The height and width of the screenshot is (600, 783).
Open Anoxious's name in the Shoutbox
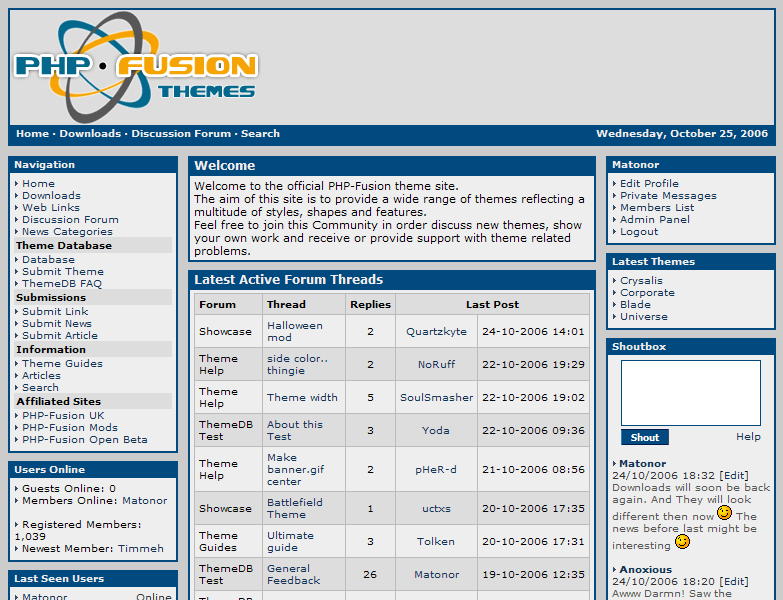pyautogui.click(x=645, y=570)
